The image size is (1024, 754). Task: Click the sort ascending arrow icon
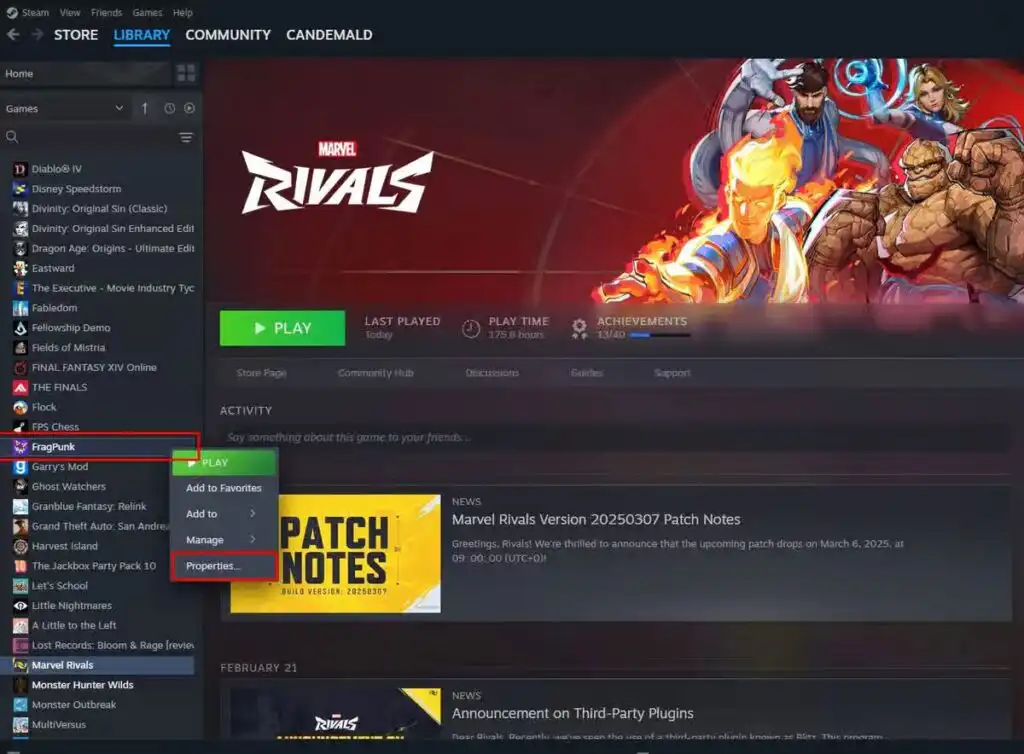point(144,108)
